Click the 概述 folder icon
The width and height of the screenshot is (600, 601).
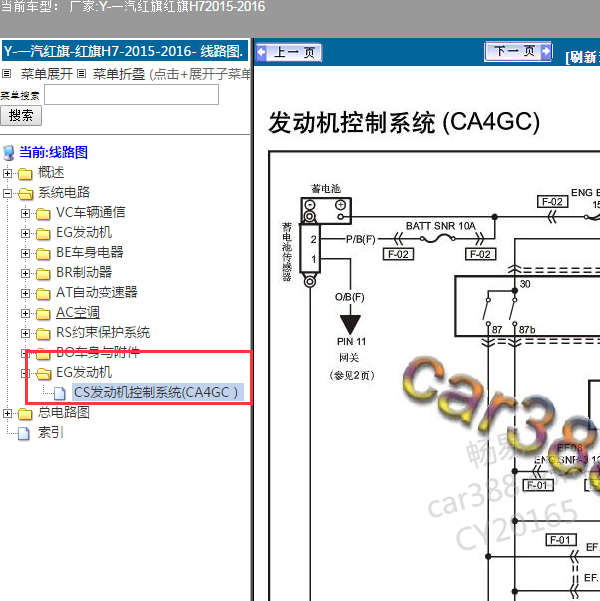point(25,174)
